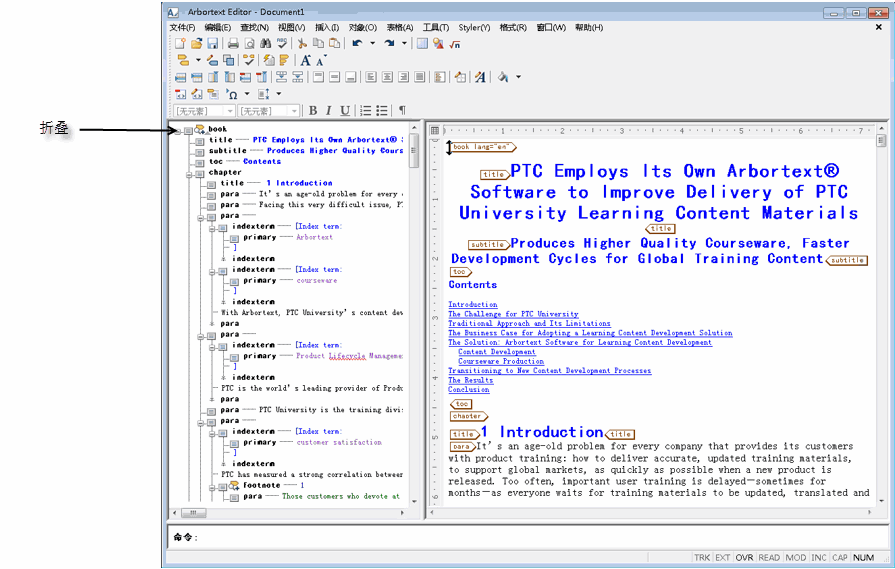This screenshot has width=895, height=569.
Task: Follow the Conclusion link in contents
Action: pyautogui.click(x=469, y=390)
